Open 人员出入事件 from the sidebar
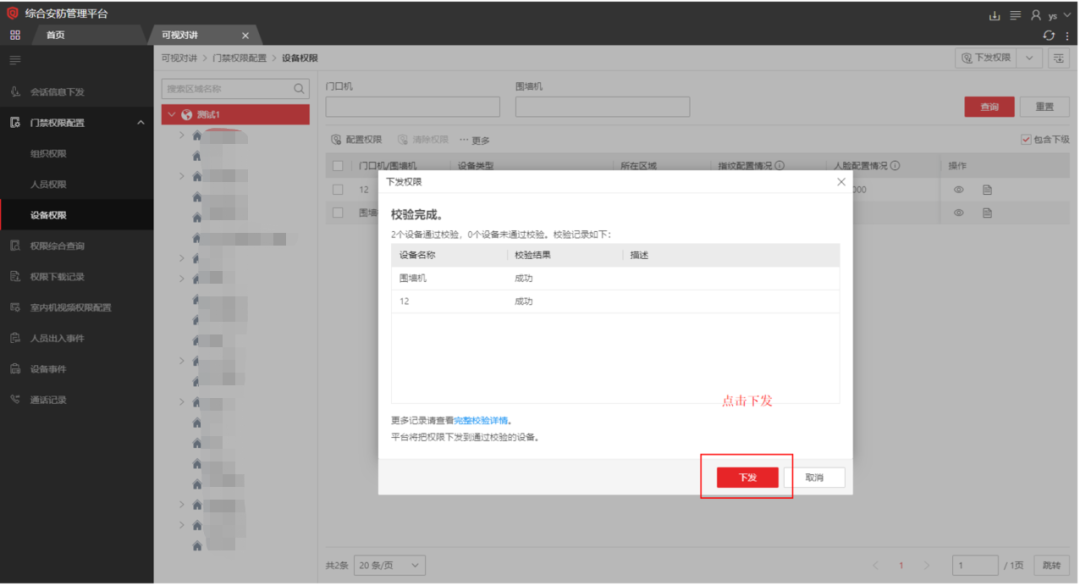The height and width of the screenshot is (586, 1080). (57, 338)
